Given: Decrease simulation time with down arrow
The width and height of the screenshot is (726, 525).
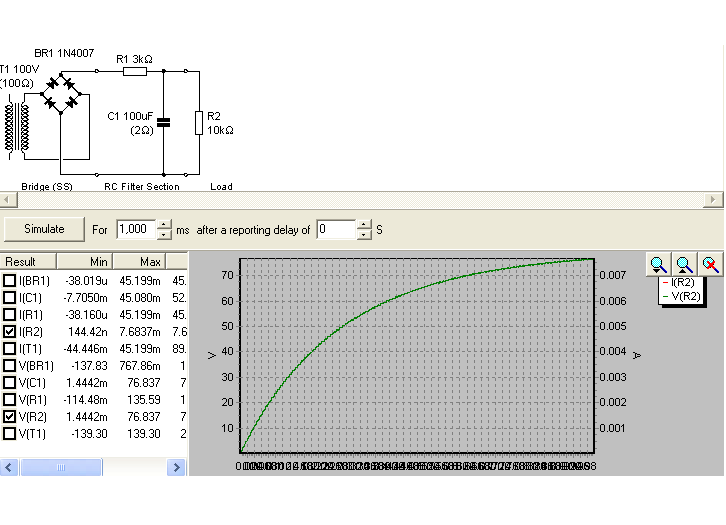Looking at the screenshot, I should point(164,235).
